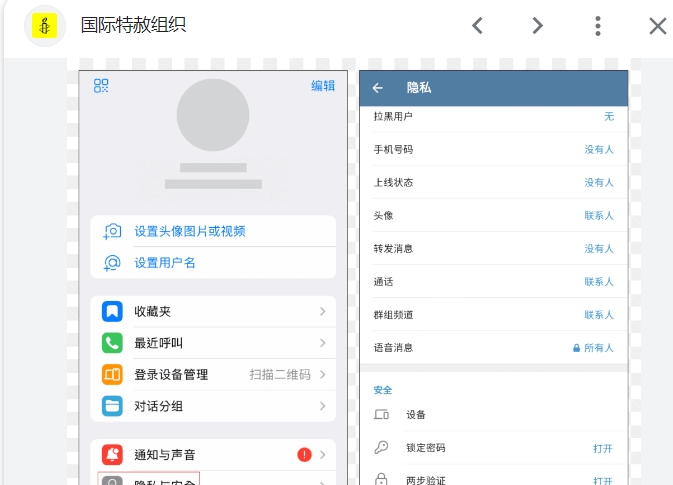Screen dimensions: 673x485
Task: Open 通知与声音 notifications settings
Action: (213, 455)
